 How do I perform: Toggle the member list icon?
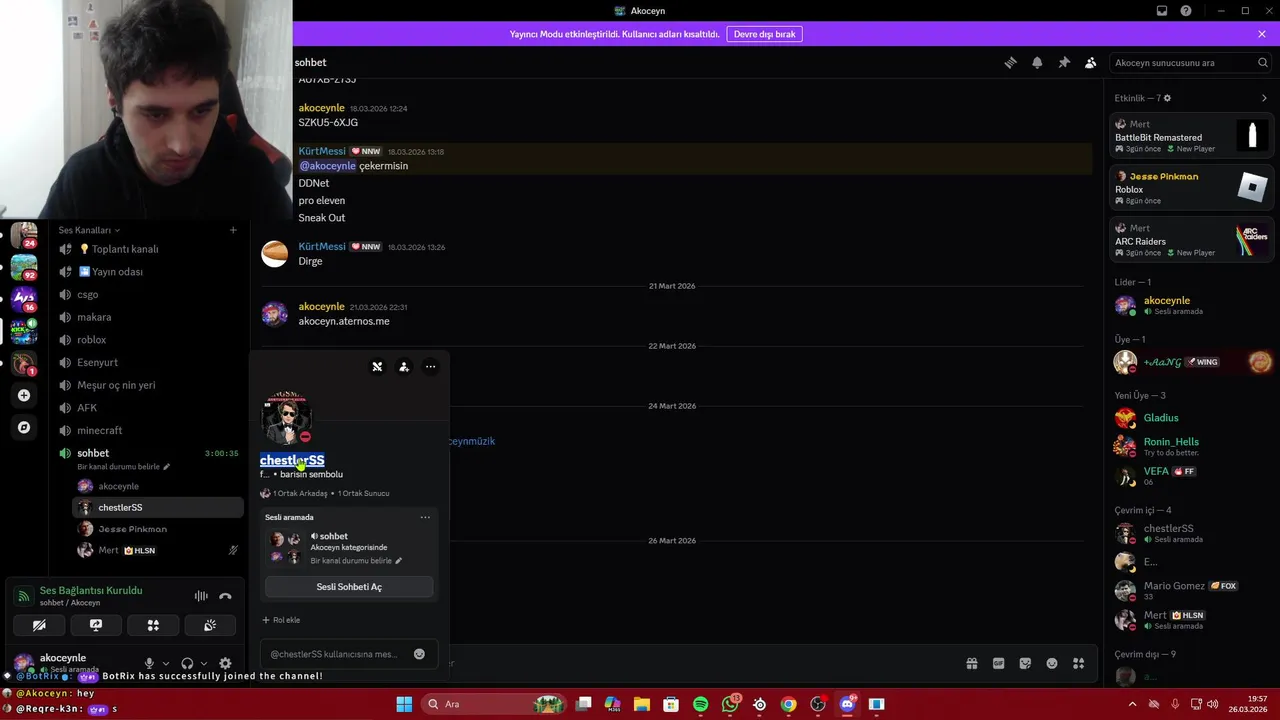[x=1091, y=62]
